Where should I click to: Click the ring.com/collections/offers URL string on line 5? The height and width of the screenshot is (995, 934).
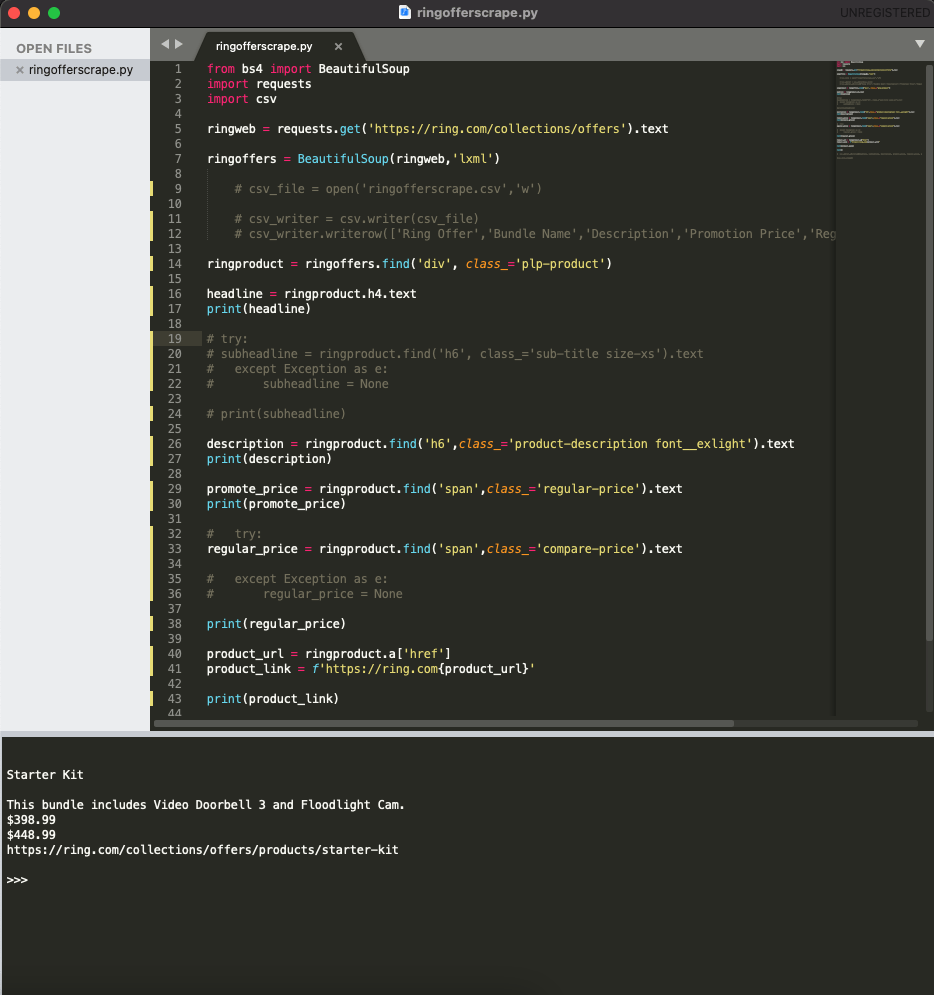[497, 129]
